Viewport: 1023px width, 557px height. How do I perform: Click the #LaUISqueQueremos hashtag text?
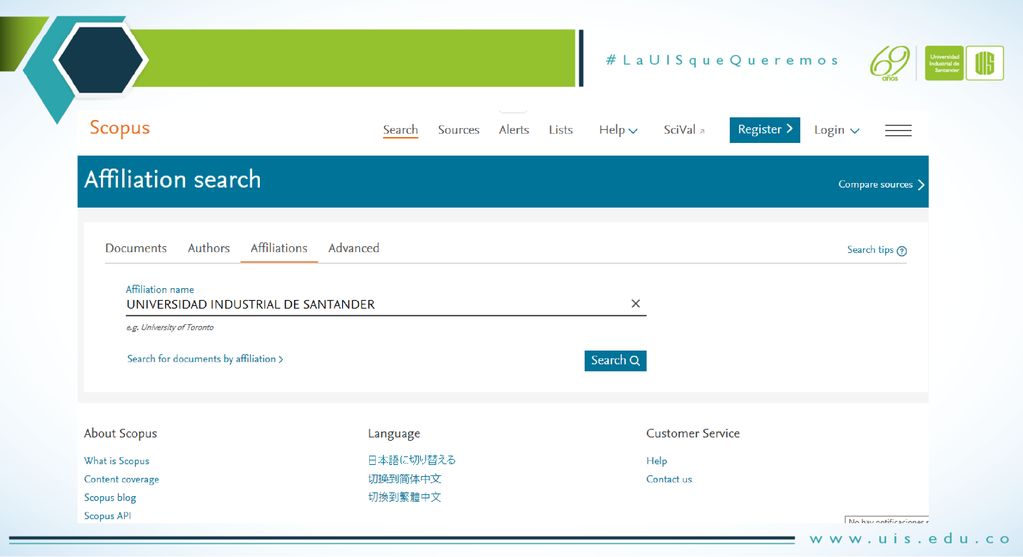point(722,60)
